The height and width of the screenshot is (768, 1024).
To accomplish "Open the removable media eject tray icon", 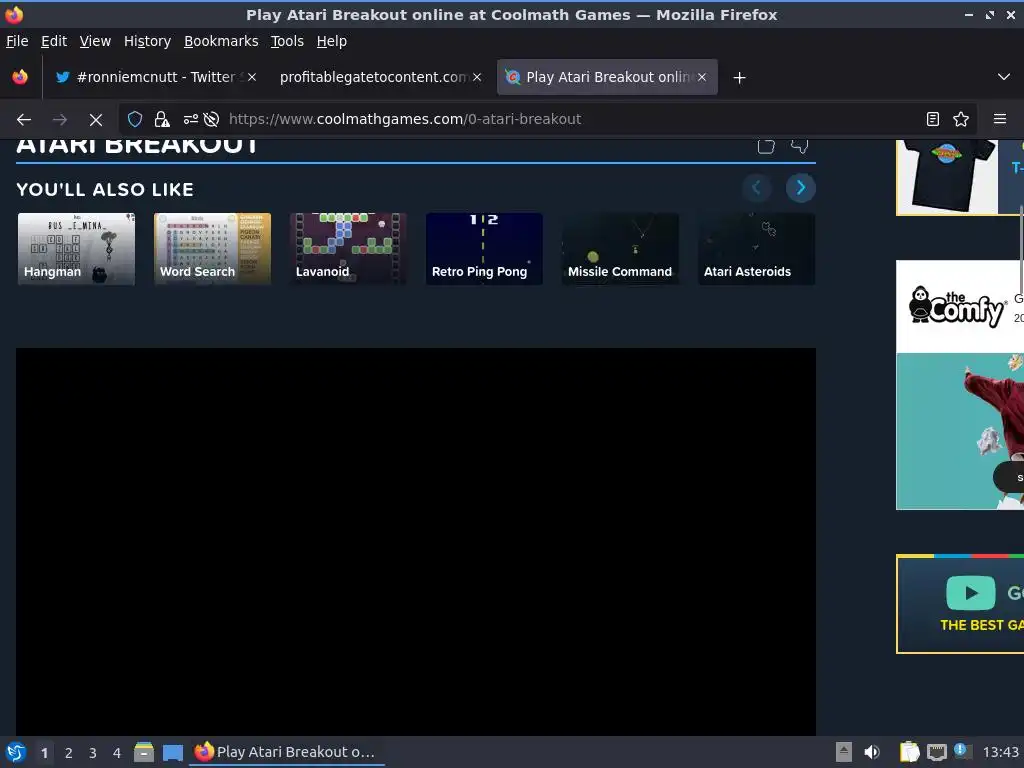I will (x=844, y=752).
